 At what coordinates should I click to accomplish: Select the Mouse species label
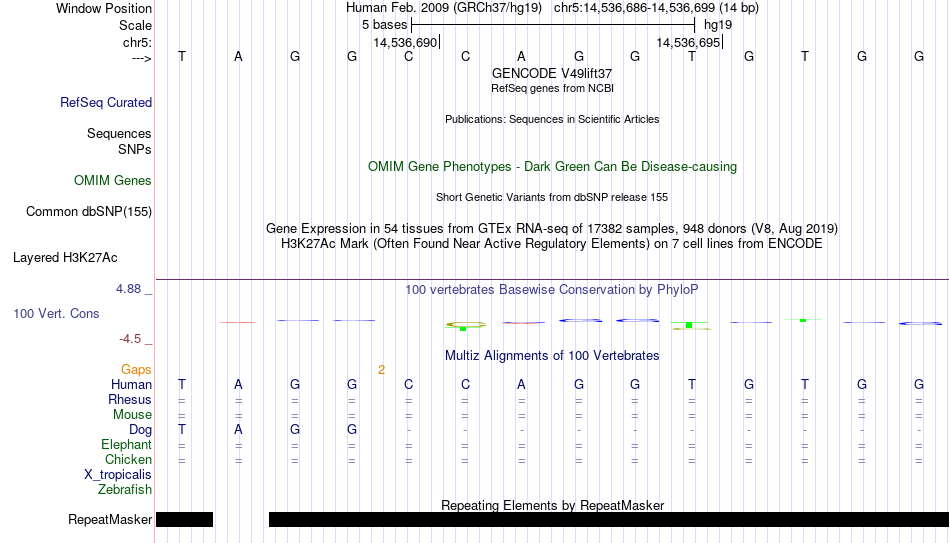point(132,415)
